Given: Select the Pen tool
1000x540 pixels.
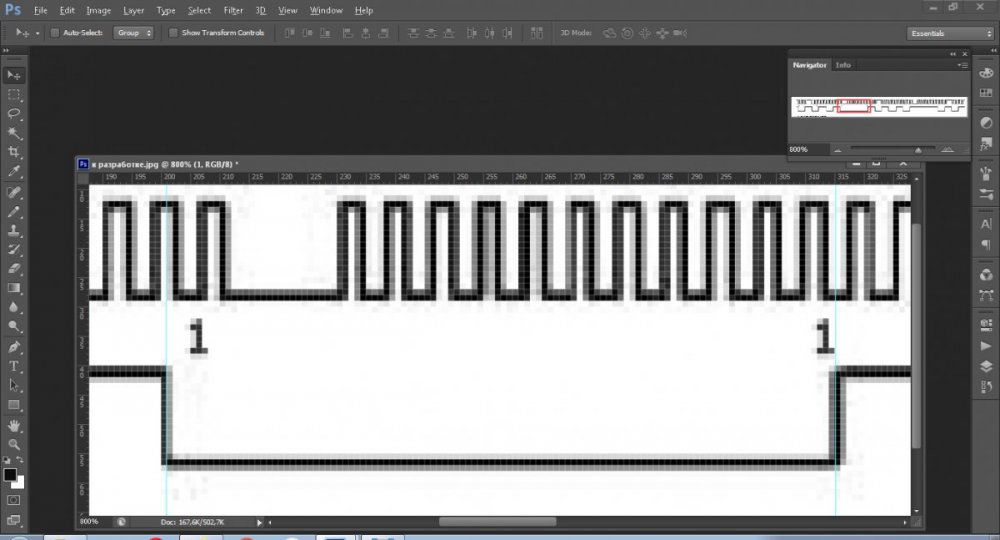Looking at the screenshot, I should [x=13, y=347].
